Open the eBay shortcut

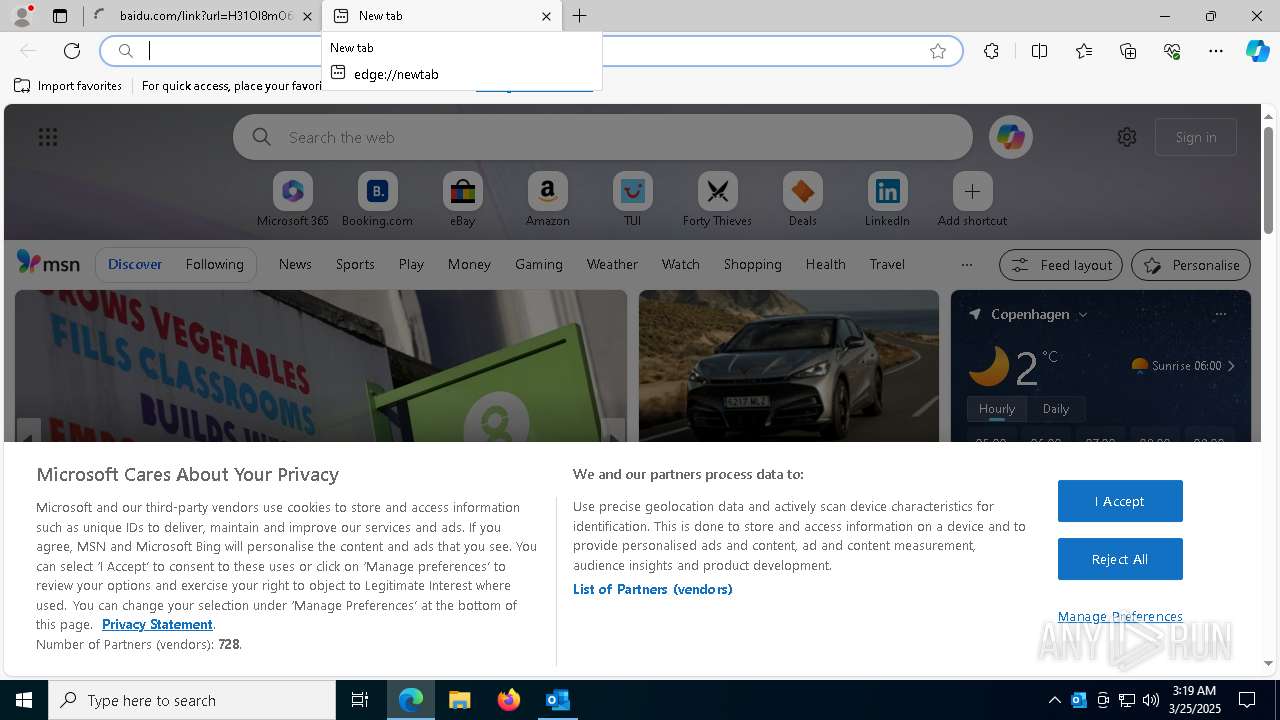click(462, 200)
